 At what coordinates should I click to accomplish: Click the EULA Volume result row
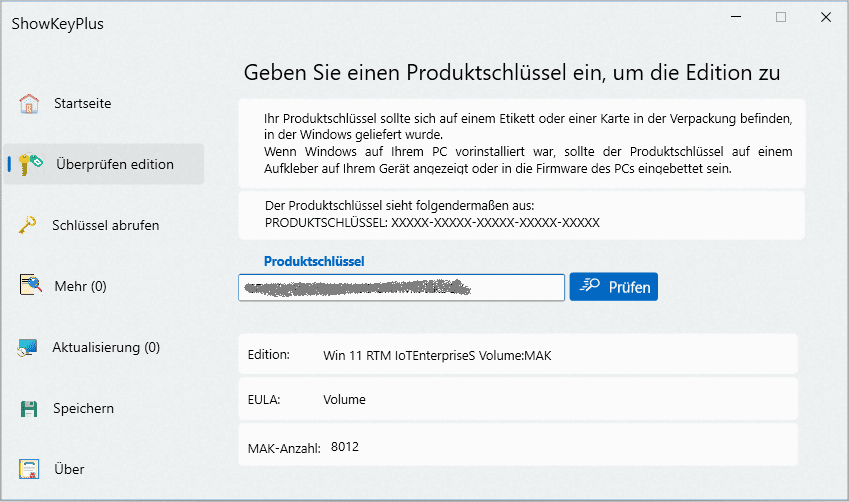tap(518, 400)
